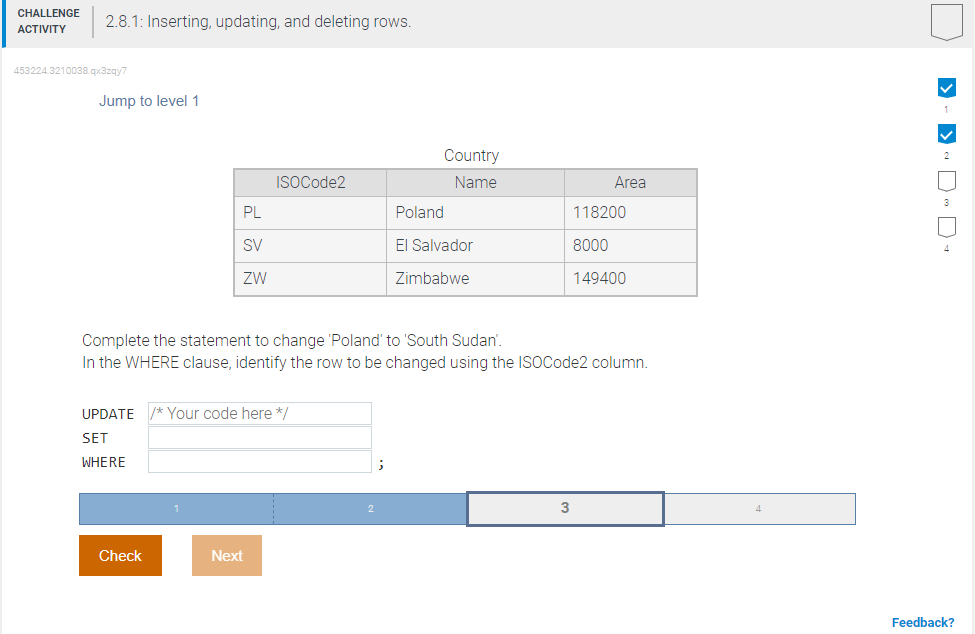Select completed level 1 checkmark badge
975x634 pixels.
(946, 88)
